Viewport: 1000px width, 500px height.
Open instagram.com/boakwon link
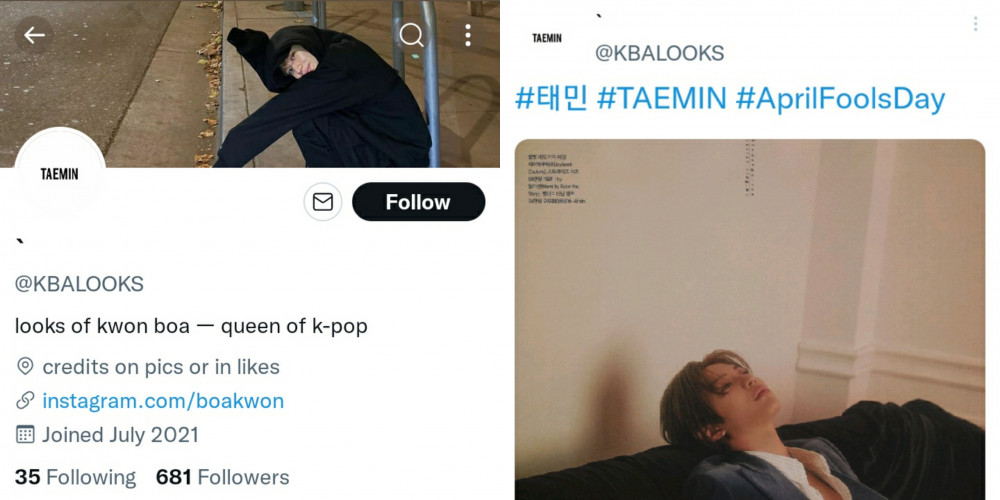(x=163, y=401)
